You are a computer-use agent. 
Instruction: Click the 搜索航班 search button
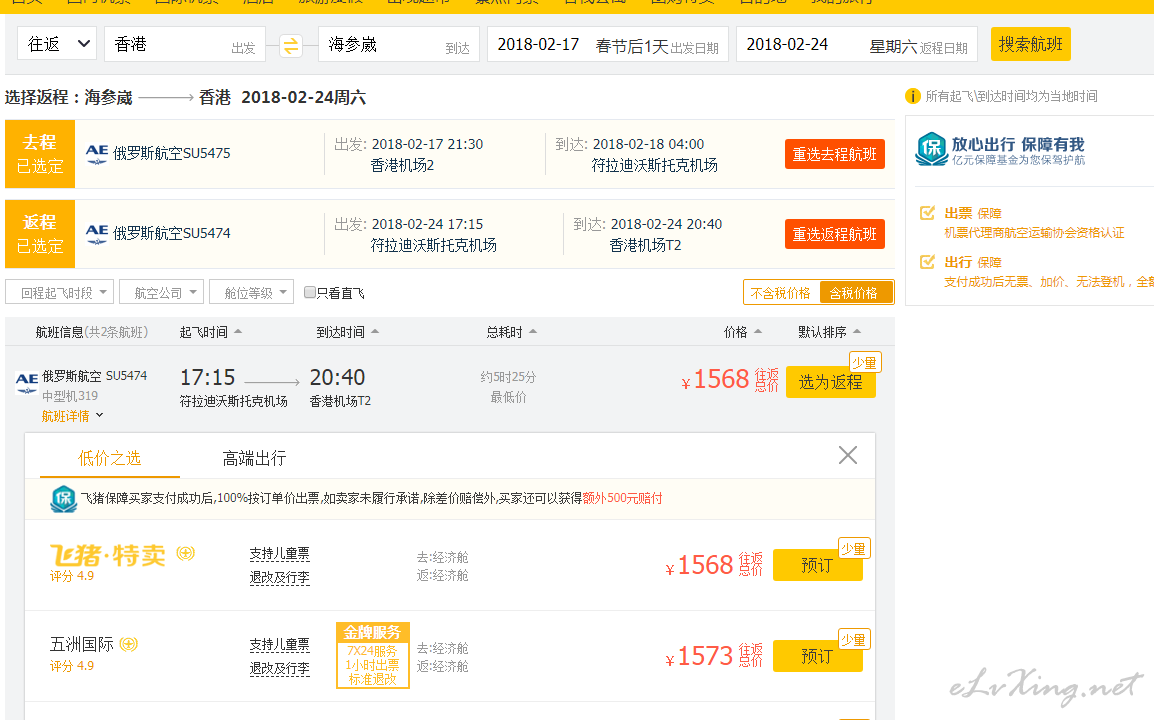coord(1030,44)
